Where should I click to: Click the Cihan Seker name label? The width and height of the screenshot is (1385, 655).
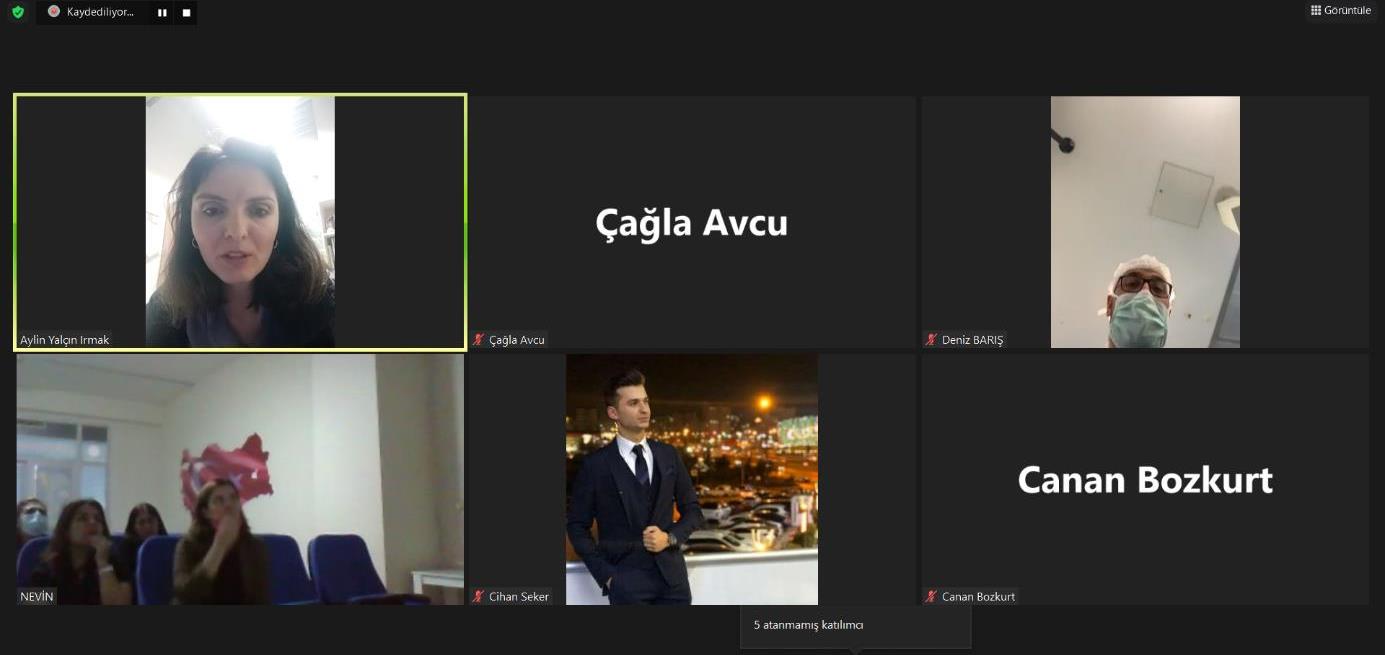click(x=519, y=597)
